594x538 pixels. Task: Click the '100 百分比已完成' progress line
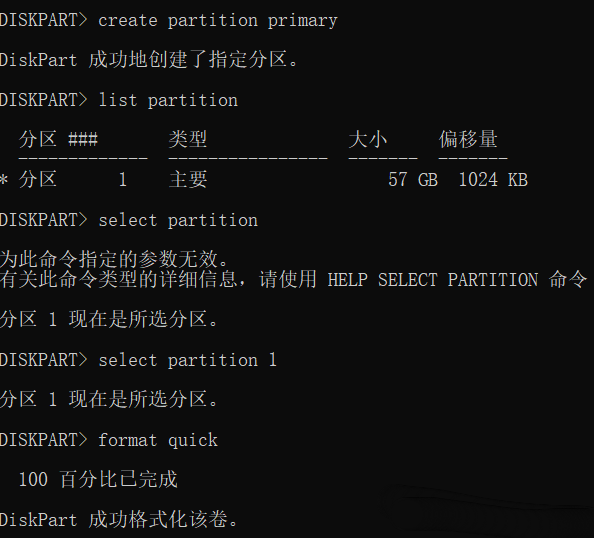pyautogui.click(x=98, y=479)
